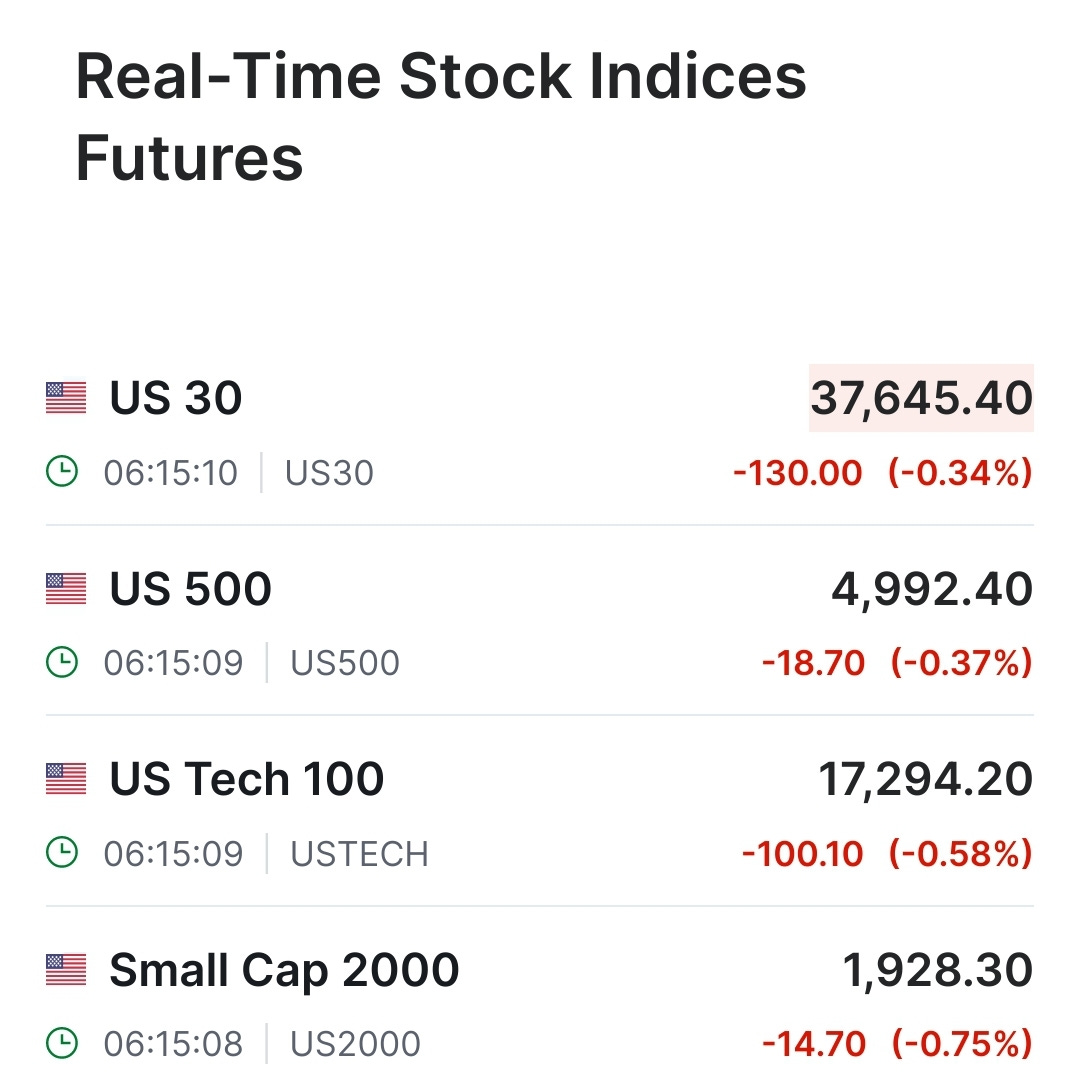Image resolution: width=1079 pixels, height=1090 pixels.
Task: Click the 1,928.30 price value
Action: coord(938,970)
